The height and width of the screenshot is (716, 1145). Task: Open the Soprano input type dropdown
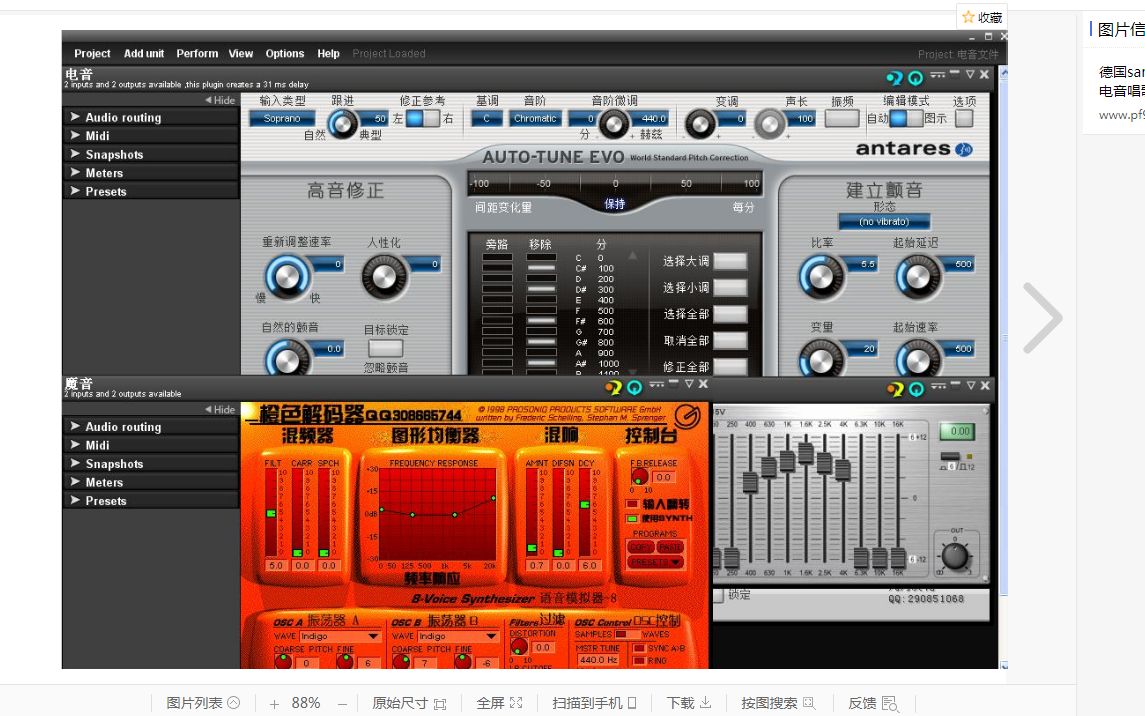click(282, 118)
